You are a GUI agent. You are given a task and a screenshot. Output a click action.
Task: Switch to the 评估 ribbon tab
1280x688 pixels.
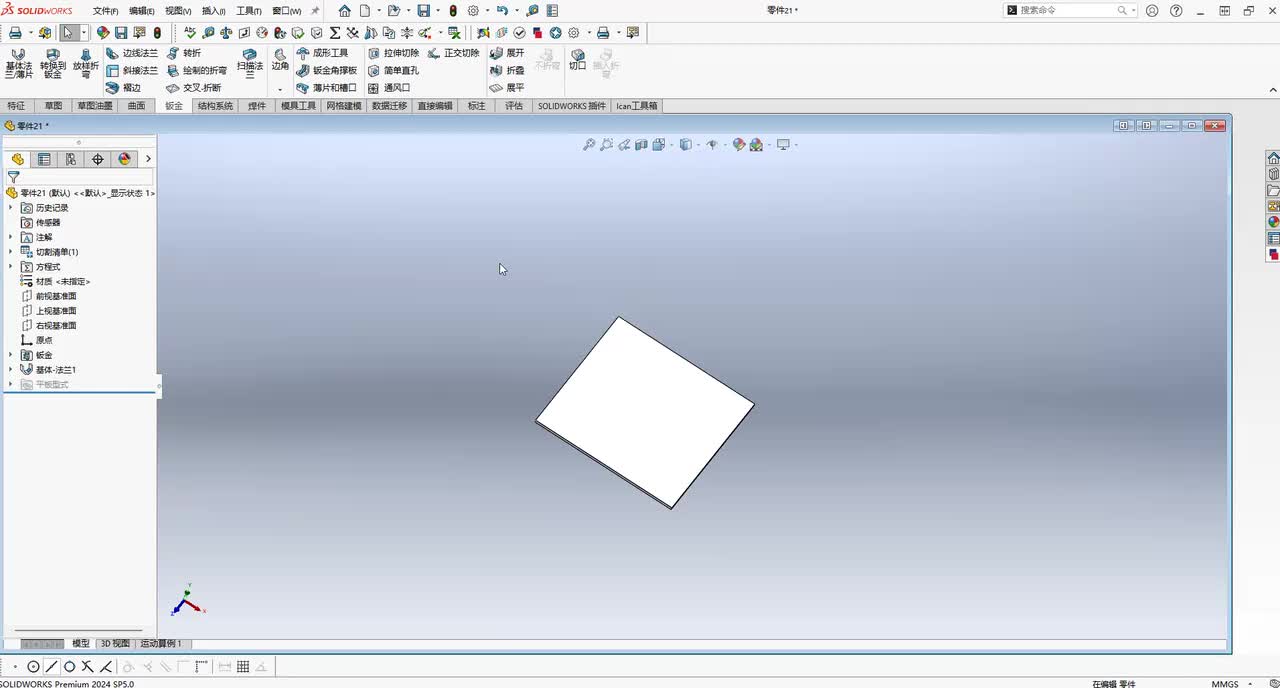tap(514, 106)
